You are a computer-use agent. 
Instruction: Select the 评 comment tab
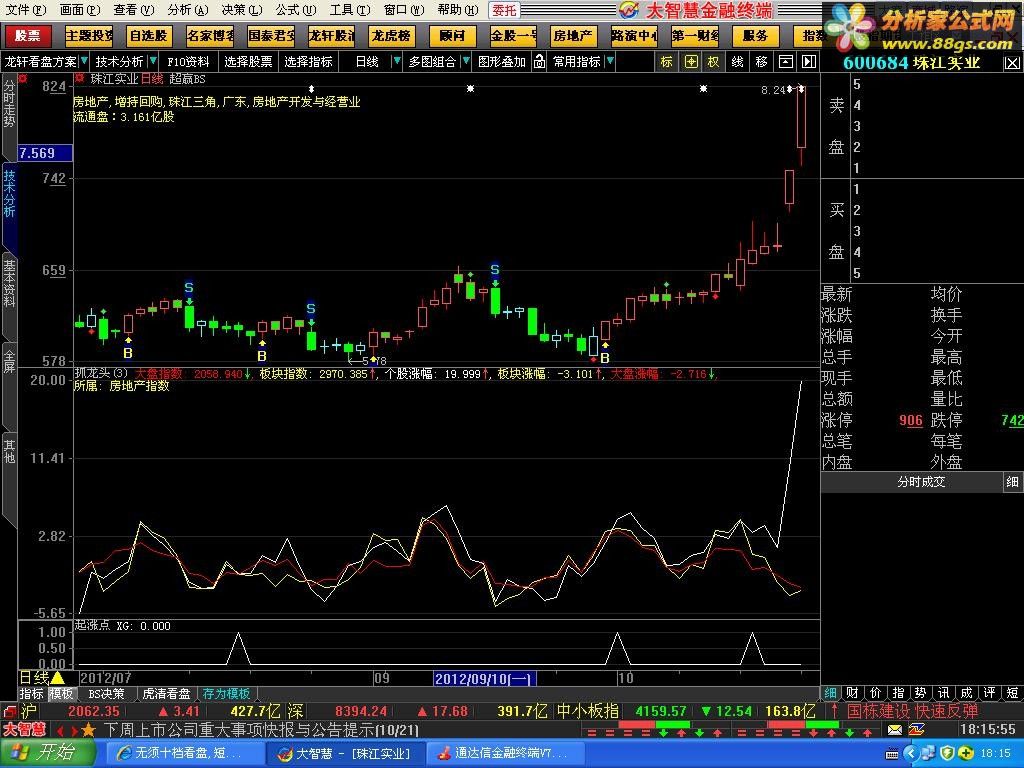(989, 693)
